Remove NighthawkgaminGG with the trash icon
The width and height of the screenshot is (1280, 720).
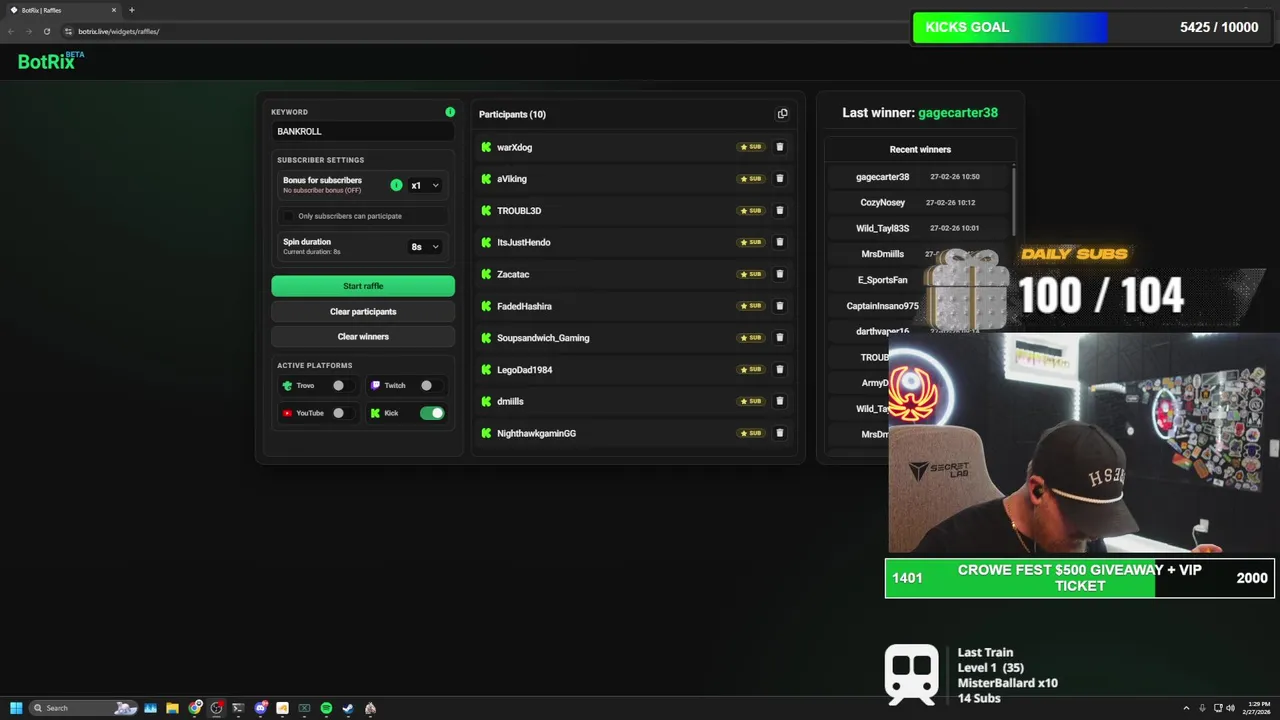(x=780, y=433)
